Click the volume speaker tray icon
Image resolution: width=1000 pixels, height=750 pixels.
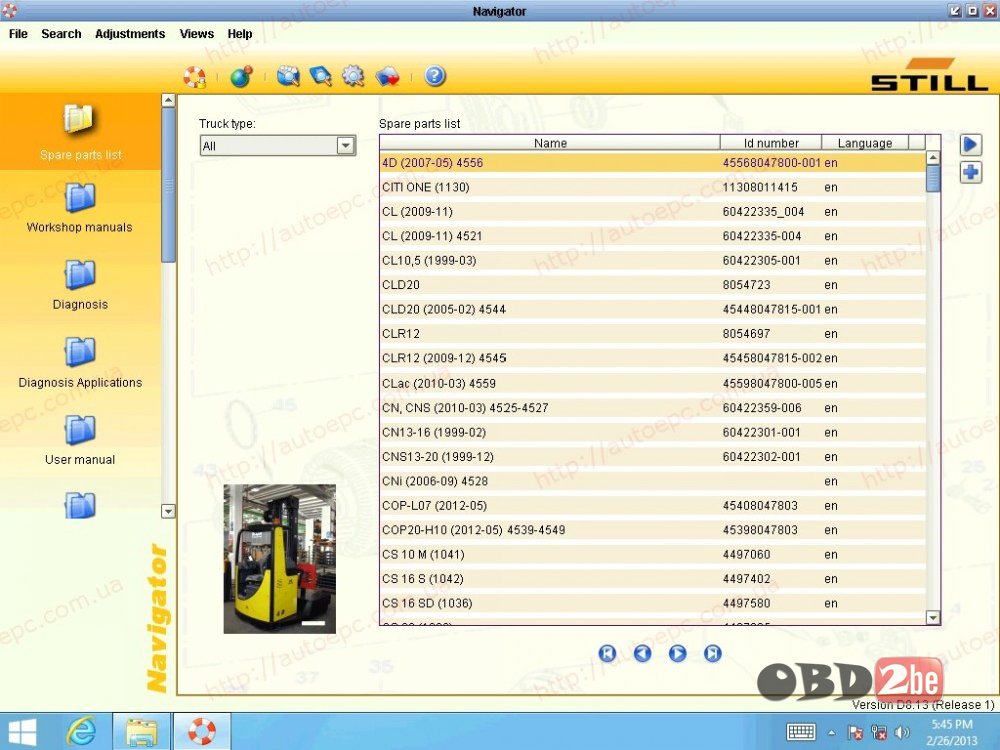tap(902, 732)
